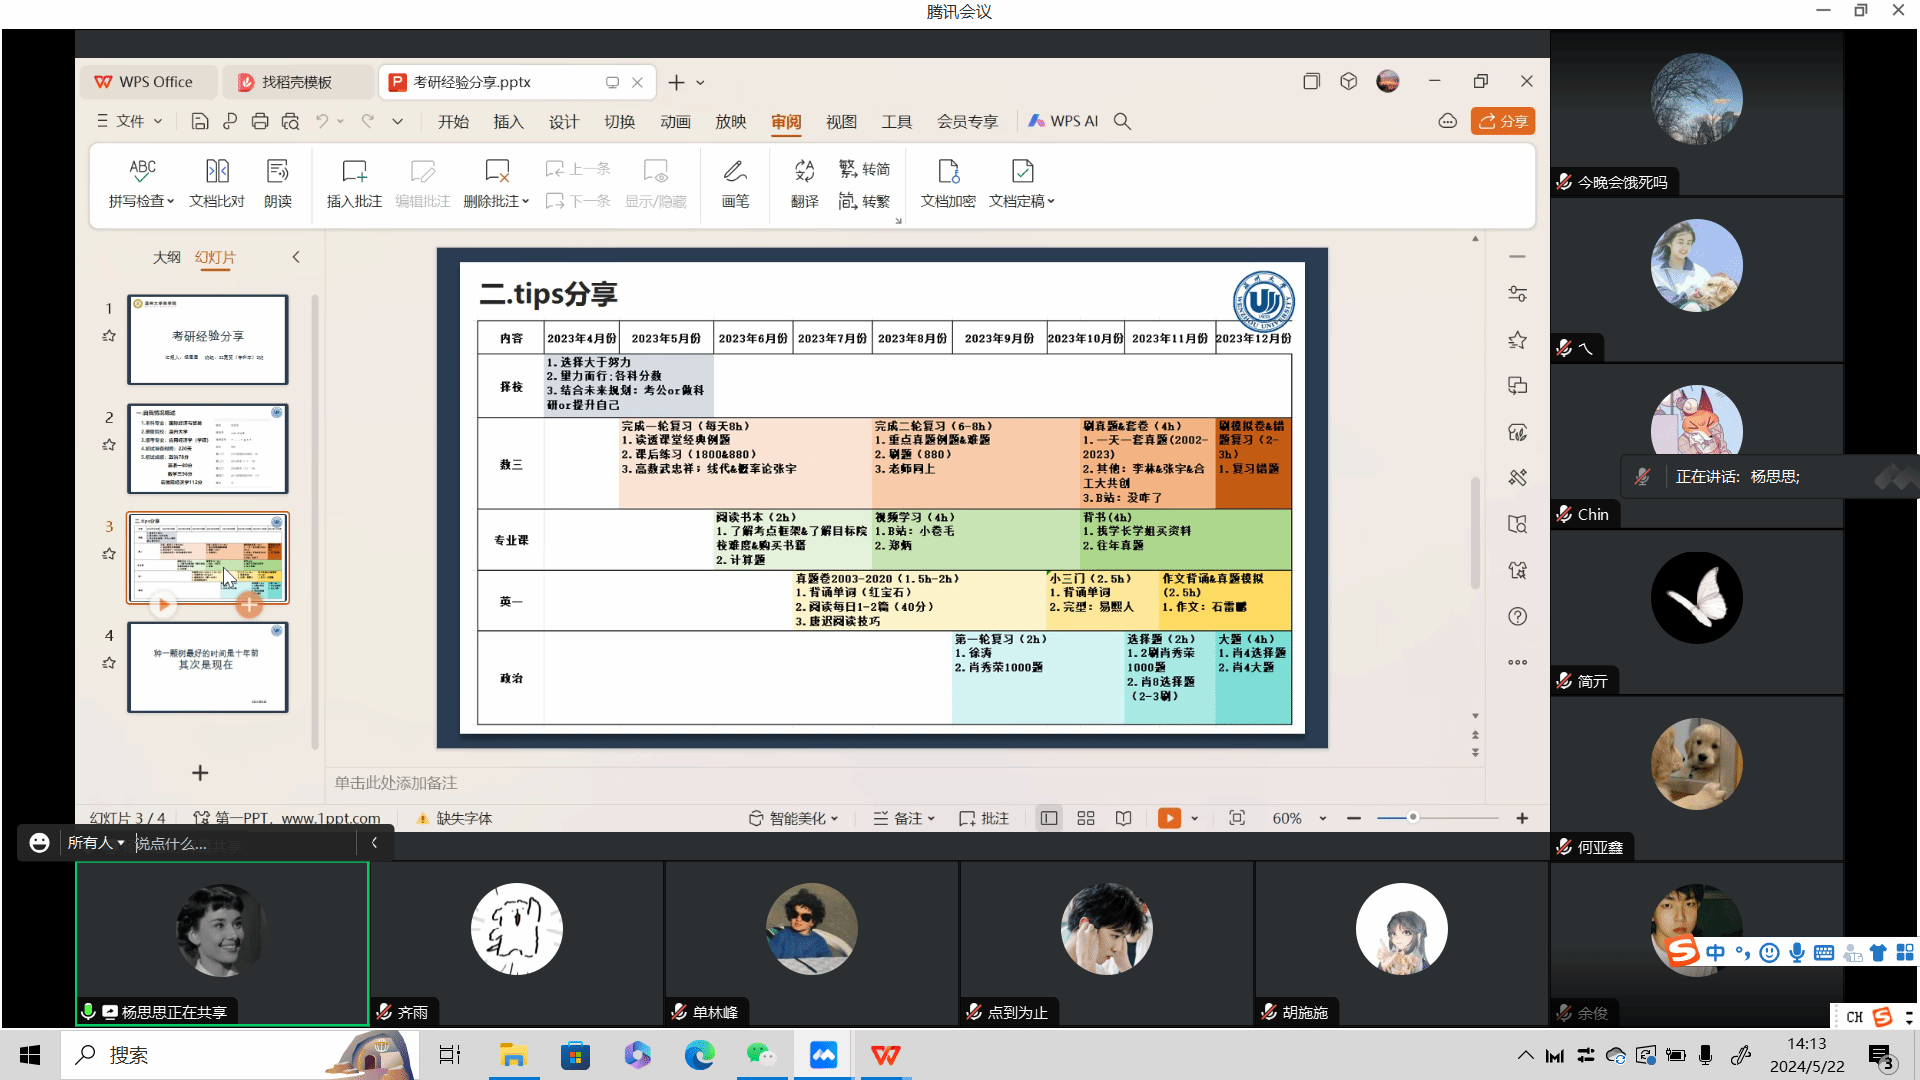
Task: Click the 朗读 read aloud icon
Action: point(277,171)
